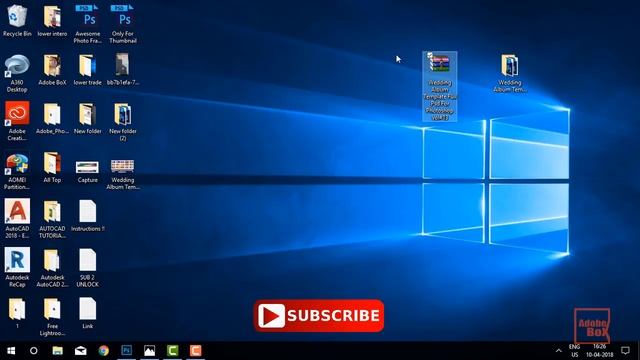This screenshot has width=640, height=360.
Task: Select the Capture image file
Action: 87,171
